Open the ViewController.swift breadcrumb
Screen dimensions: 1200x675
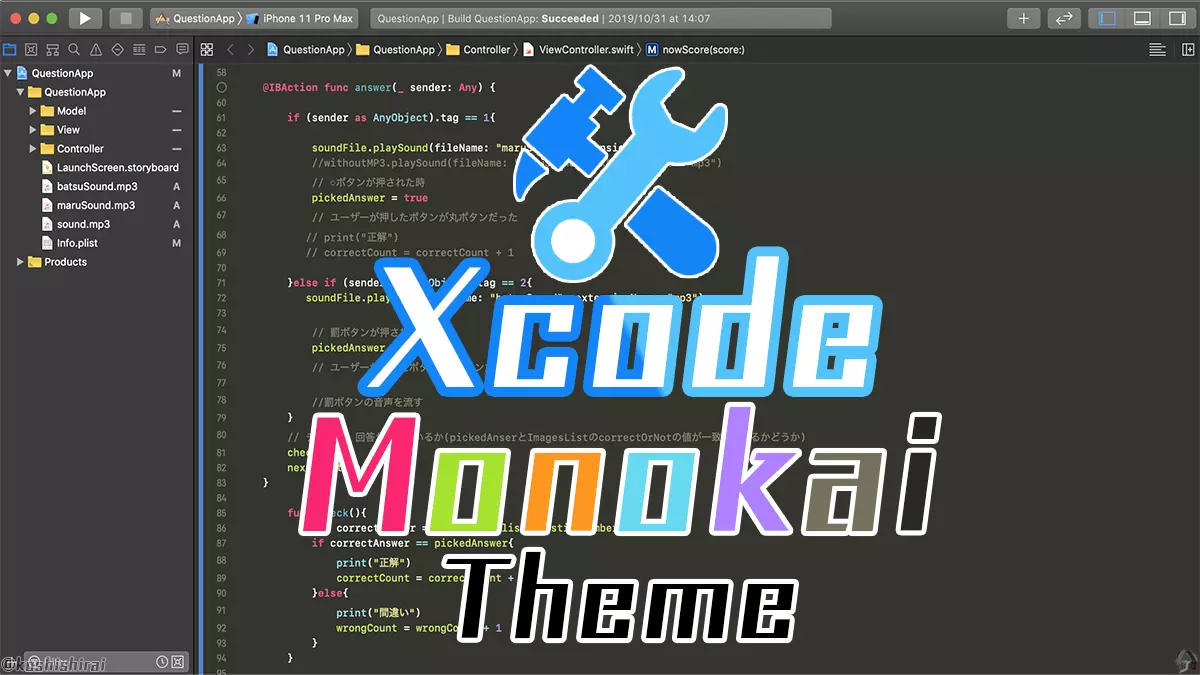[x=580, y=49]
